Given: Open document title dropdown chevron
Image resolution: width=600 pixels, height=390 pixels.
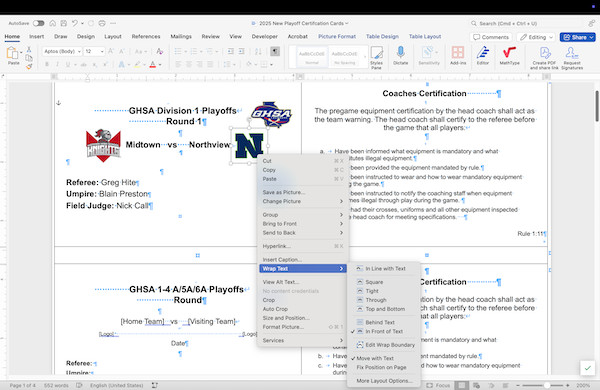Looking at the screenshot, I should click(x=347, y=23).
